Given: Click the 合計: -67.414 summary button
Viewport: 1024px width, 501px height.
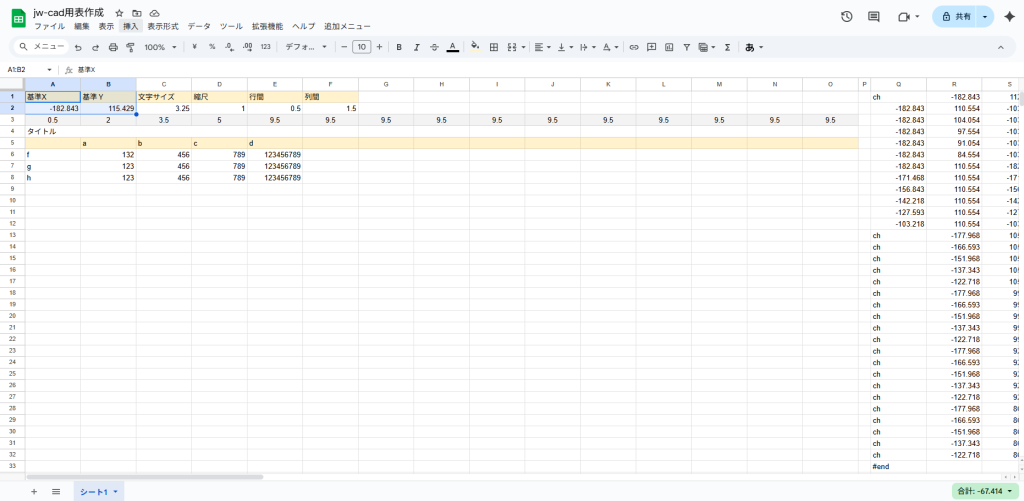Looking at the screenshot, I should tap(985, 491).
